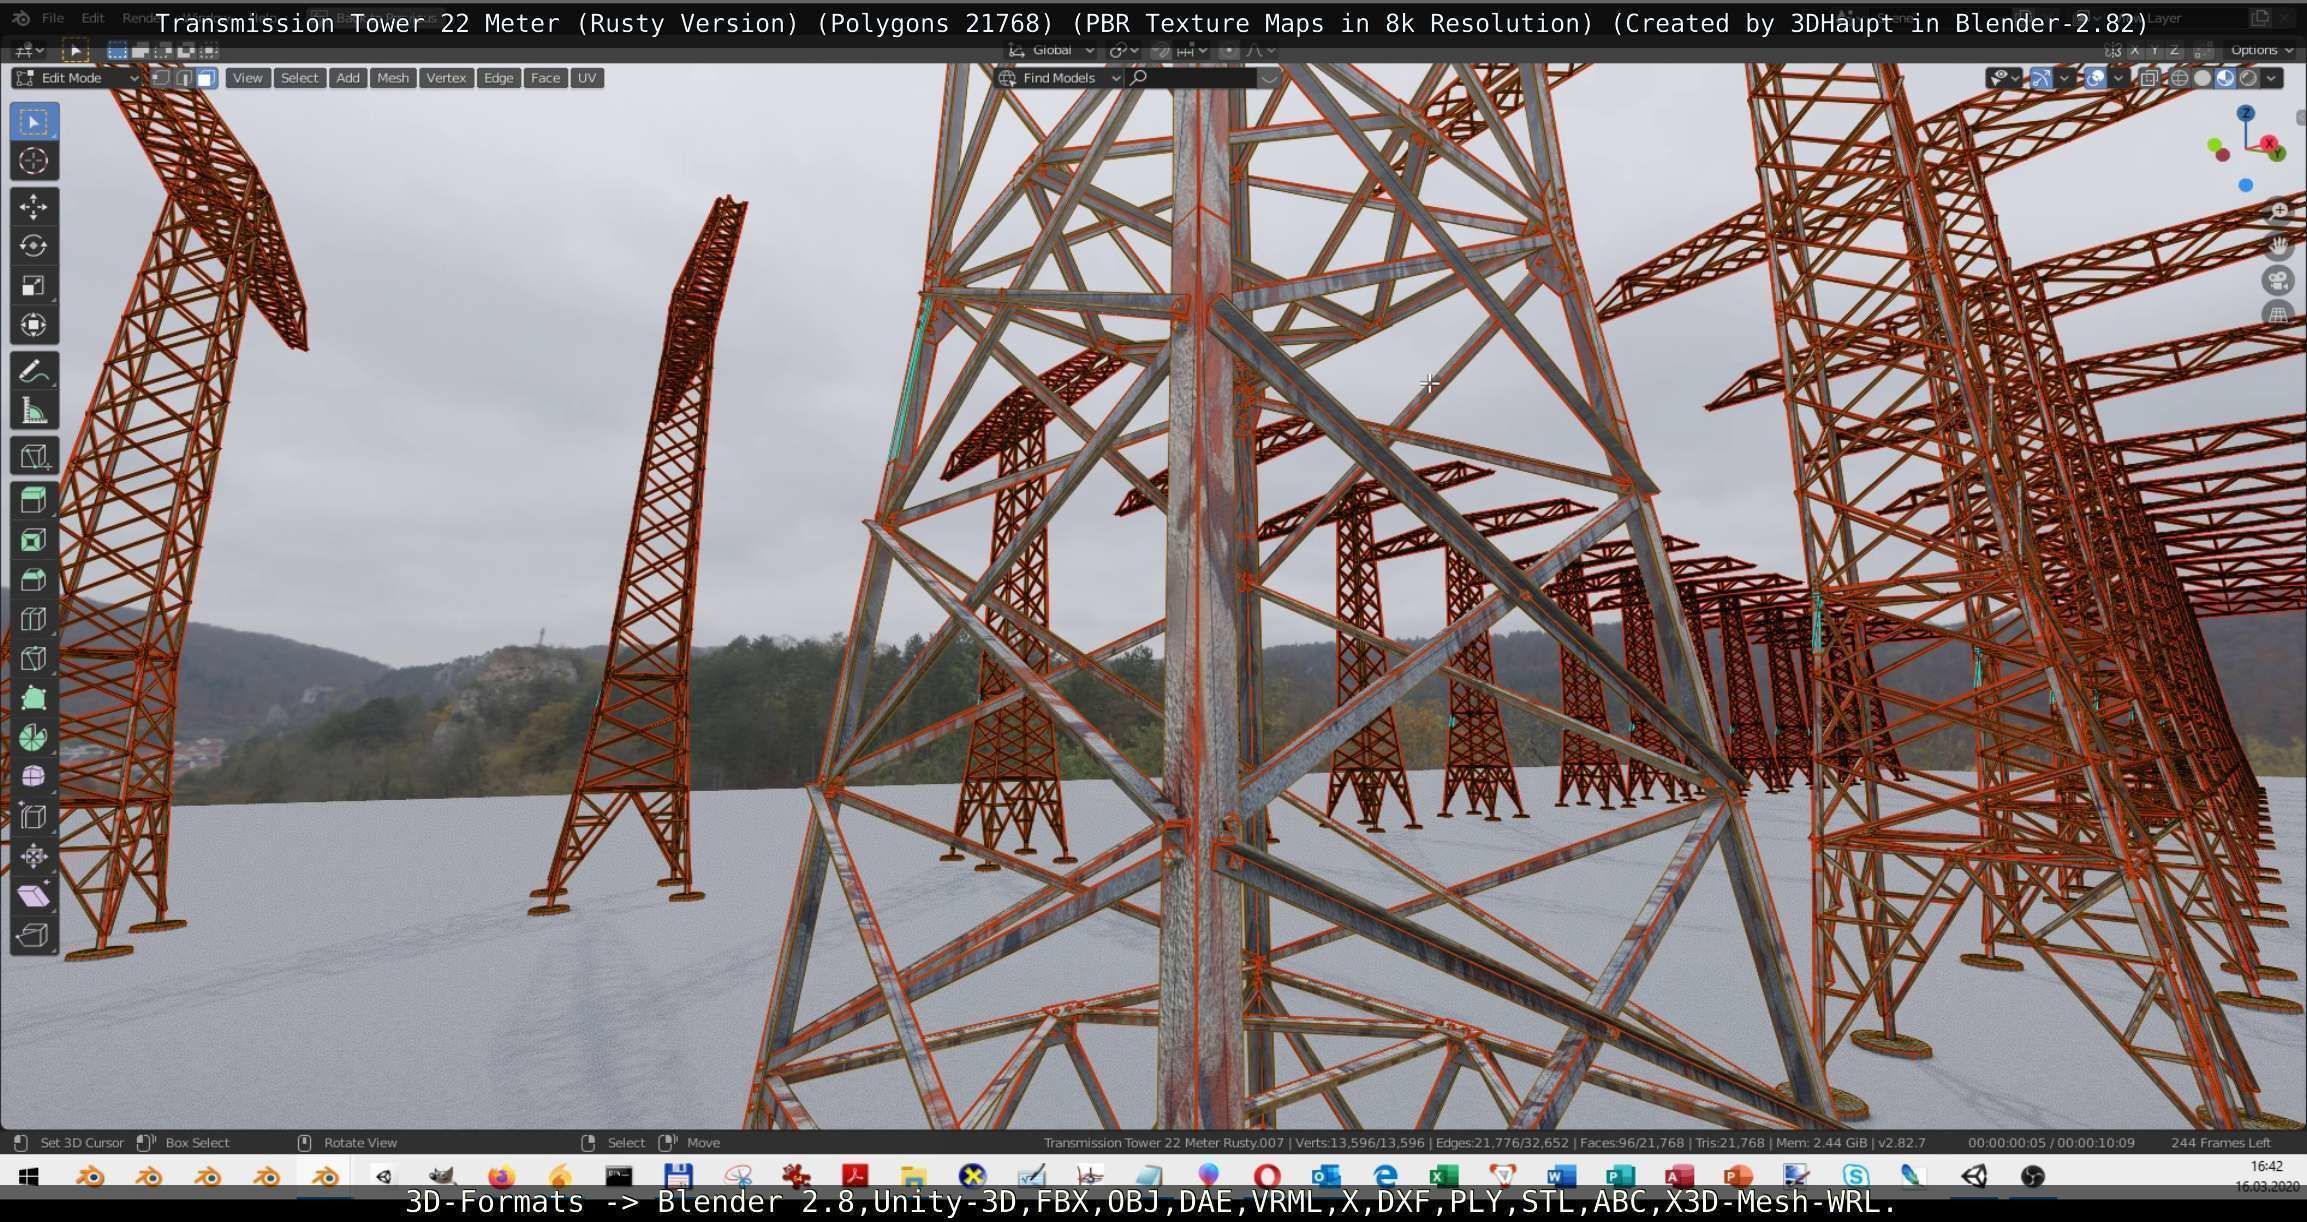The image size is (2307, 1222).
Task: Select the Measure tool
Action: [34, 411]
